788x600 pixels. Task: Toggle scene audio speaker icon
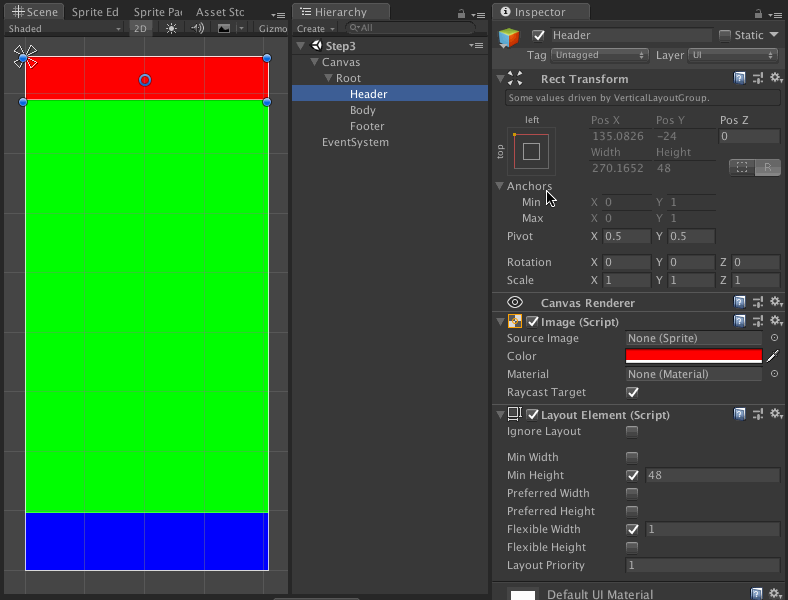click(198, 28)
